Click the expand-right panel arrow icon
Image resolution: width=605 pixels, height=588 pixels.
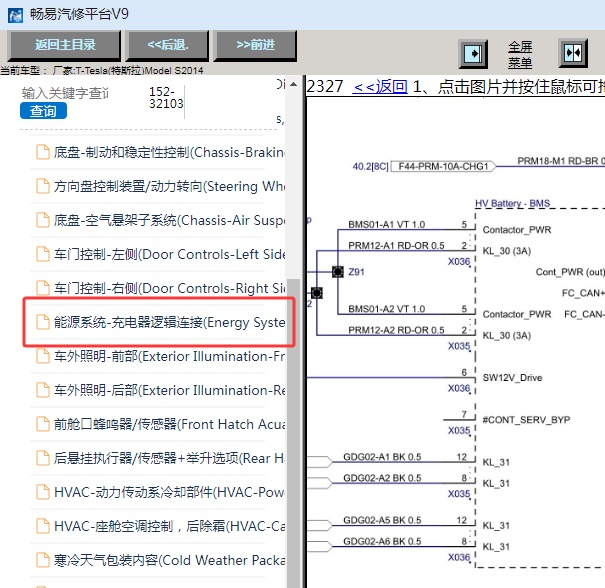(x=473, y=53)
